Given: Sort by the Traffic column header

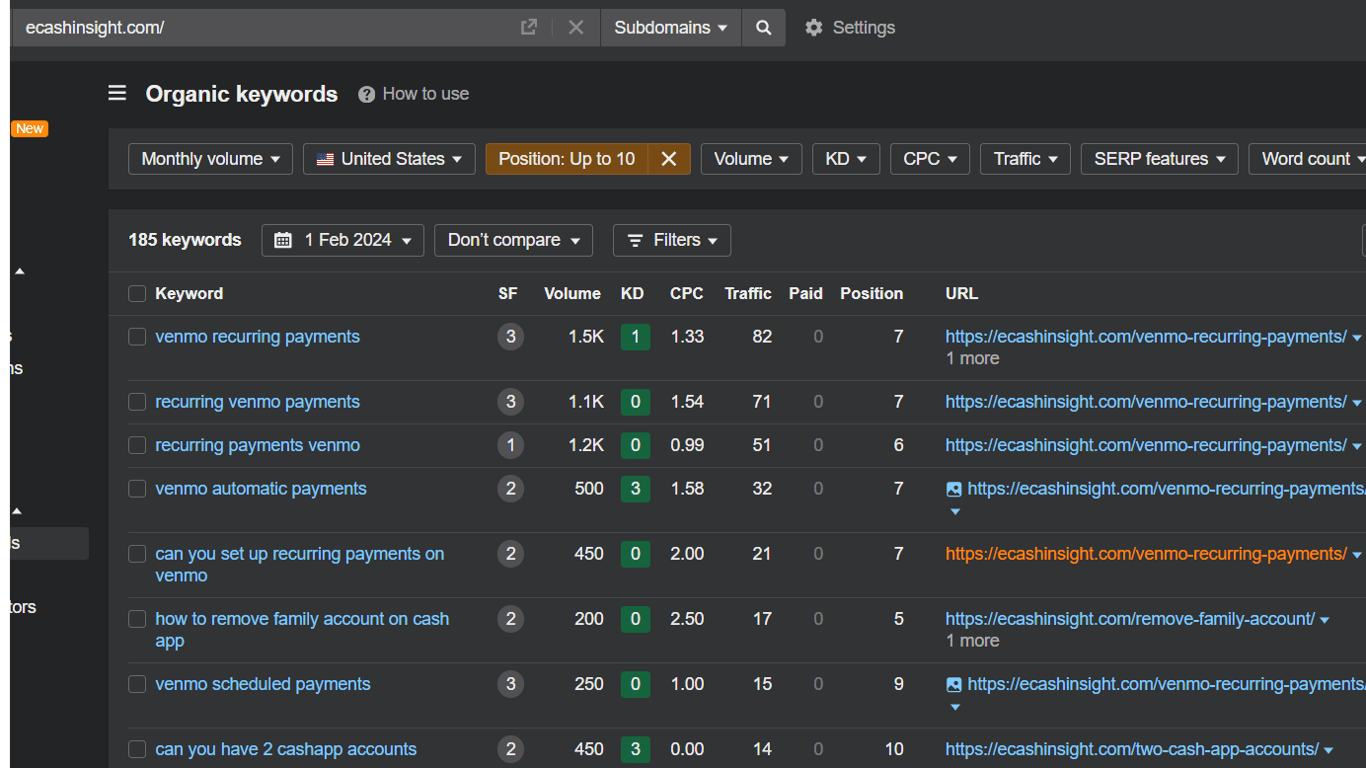Looking at the screenshot, I should click(x=747, y=294).
